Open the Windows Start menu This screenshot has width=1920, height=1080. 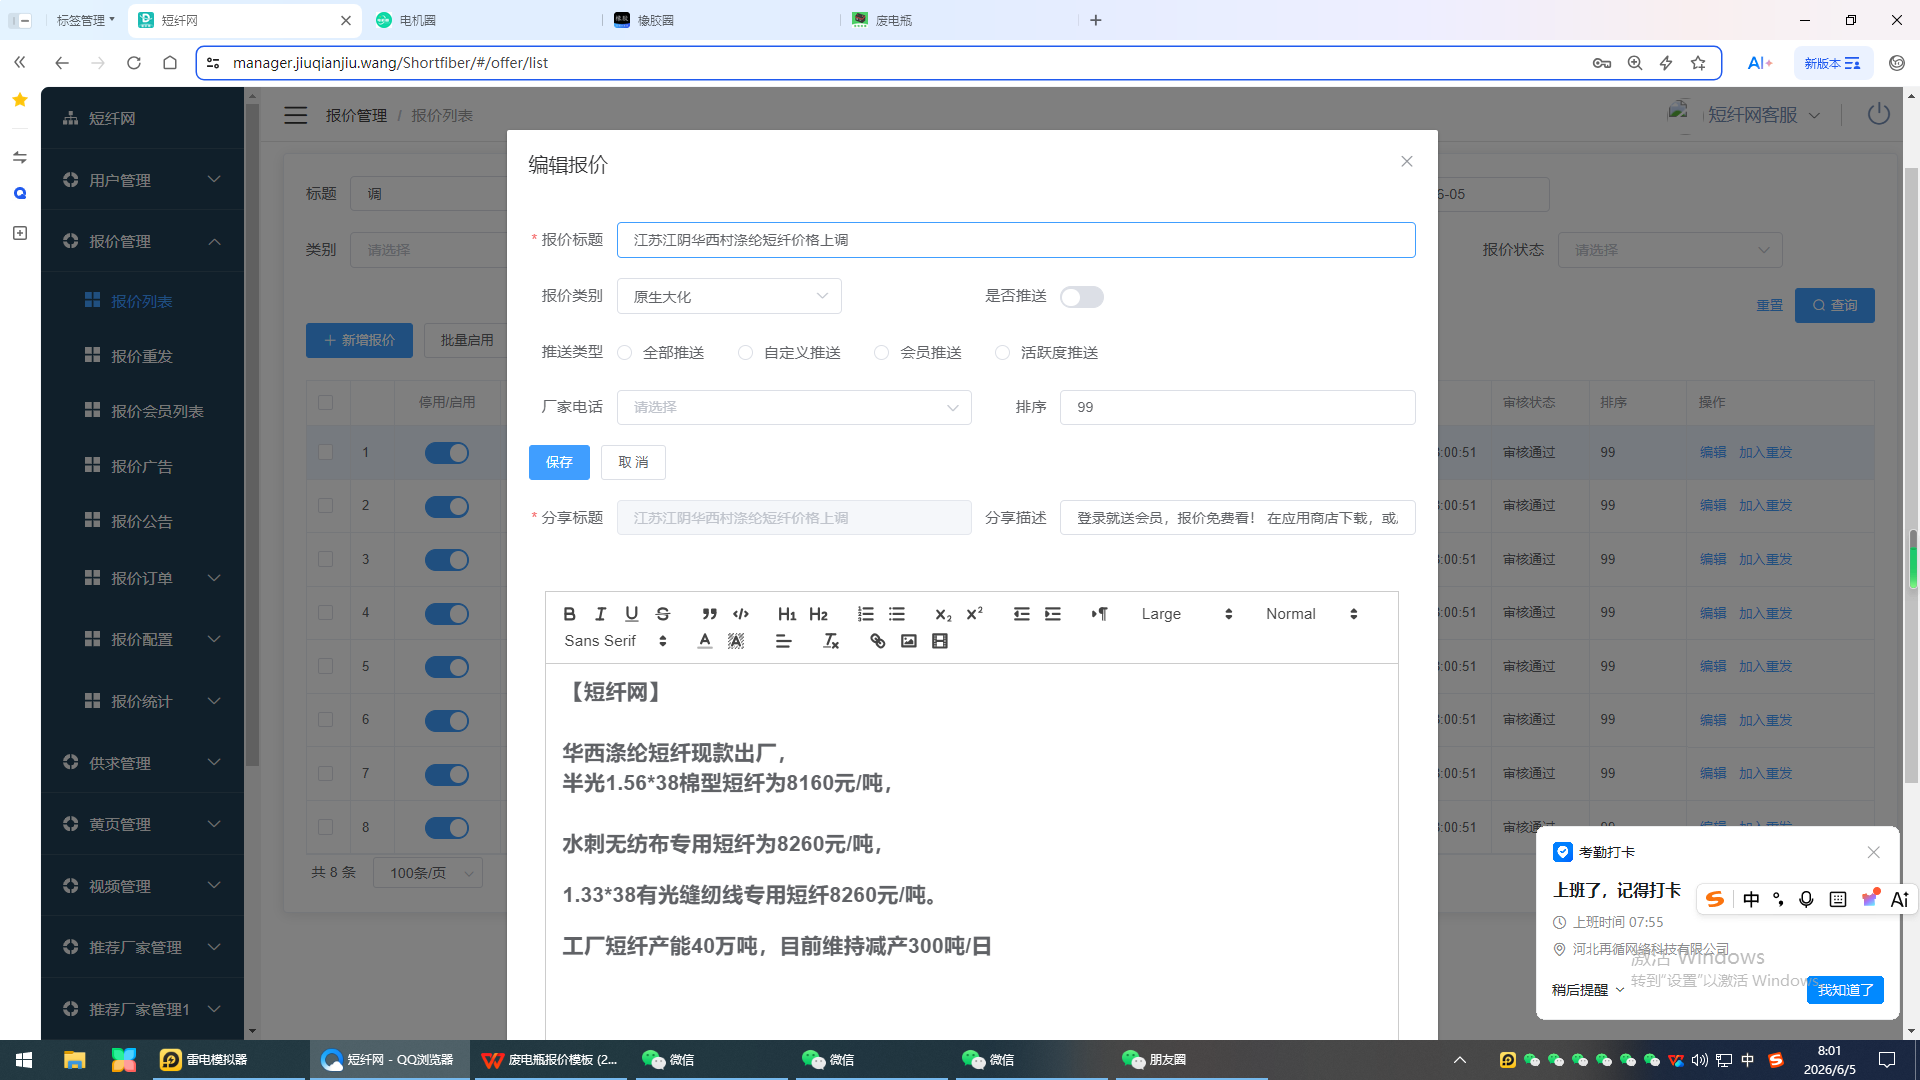click(x=24, y=1060)
